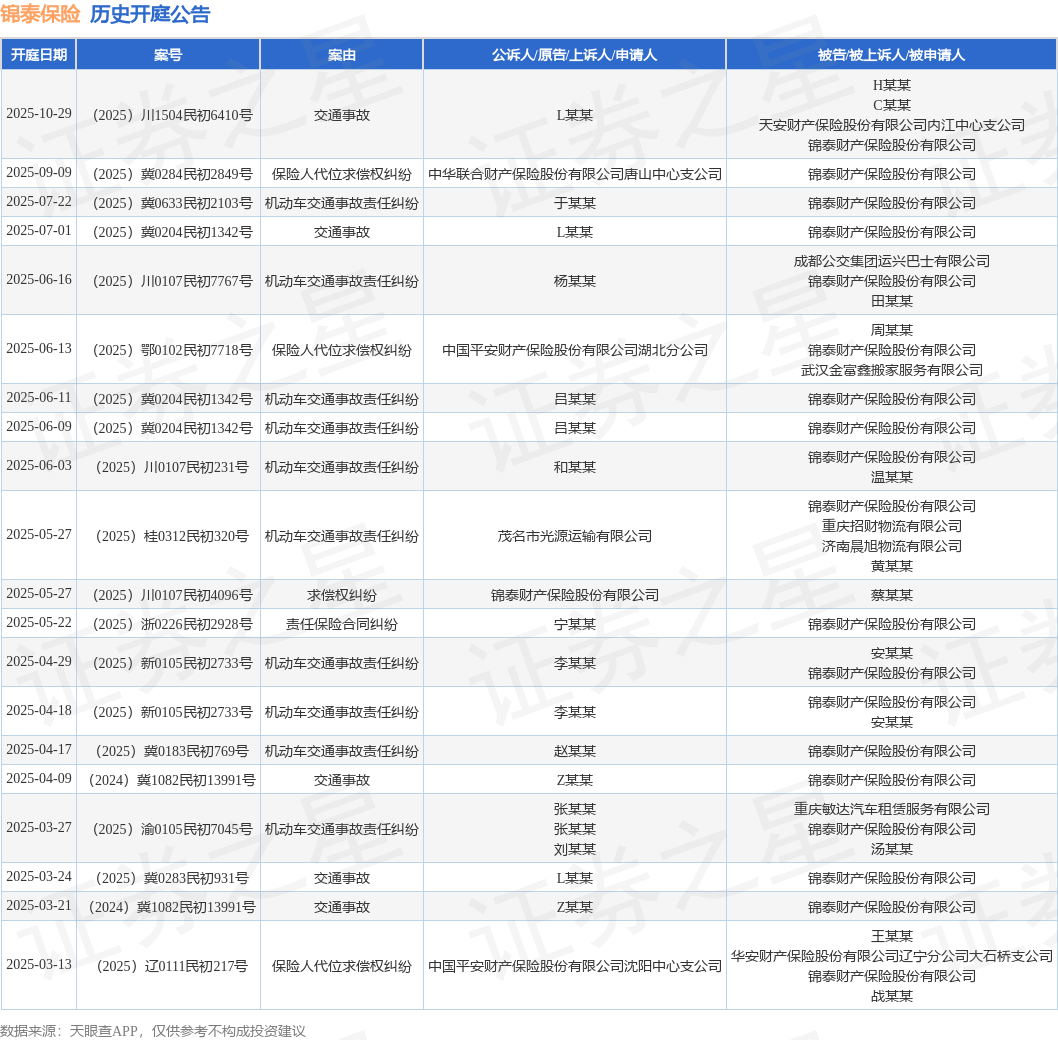Click plaintiff 茂名市光源运输有限公司

pos(575,536)
